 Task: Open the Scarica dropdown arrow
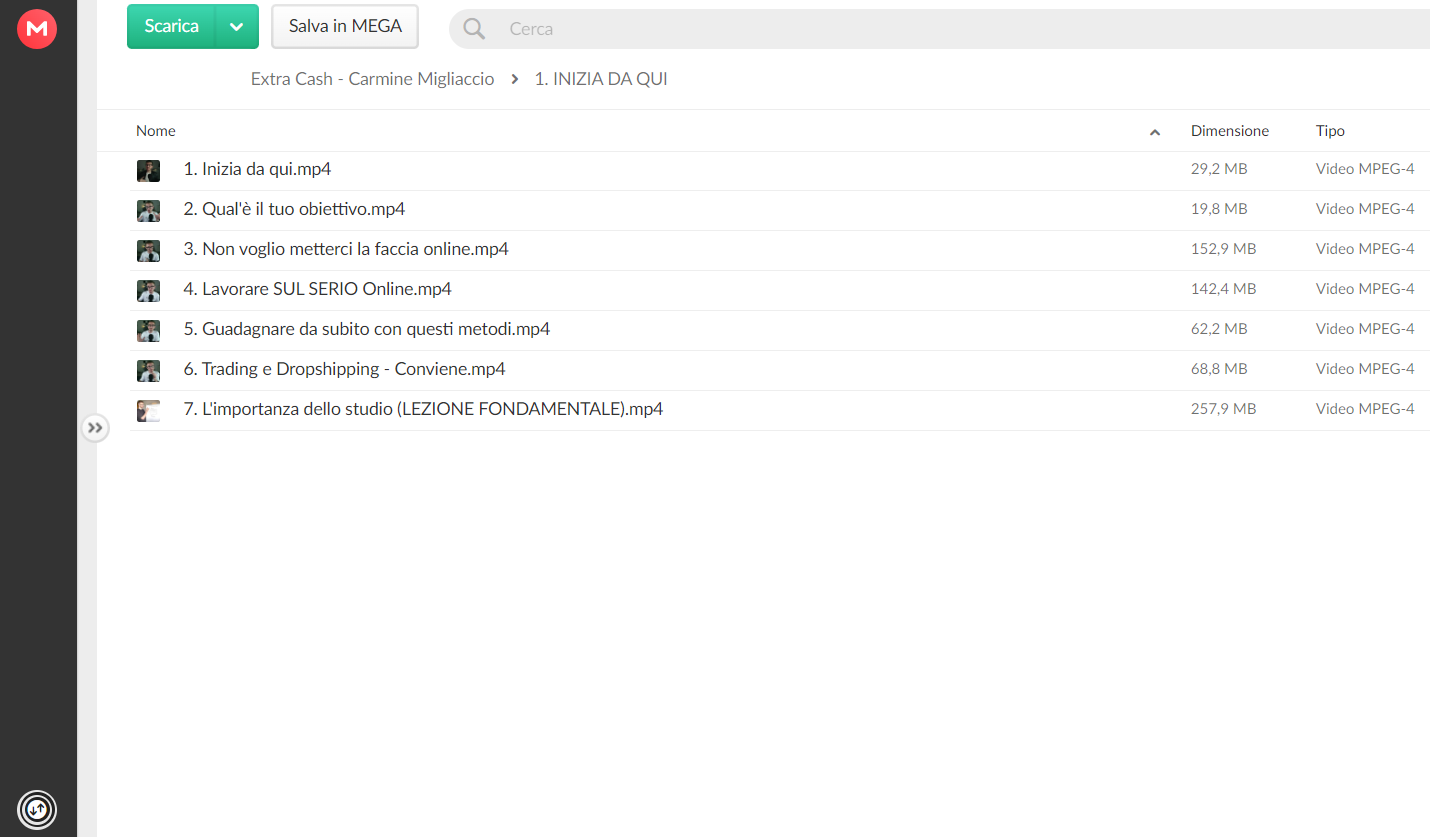(x=237, y=27)
